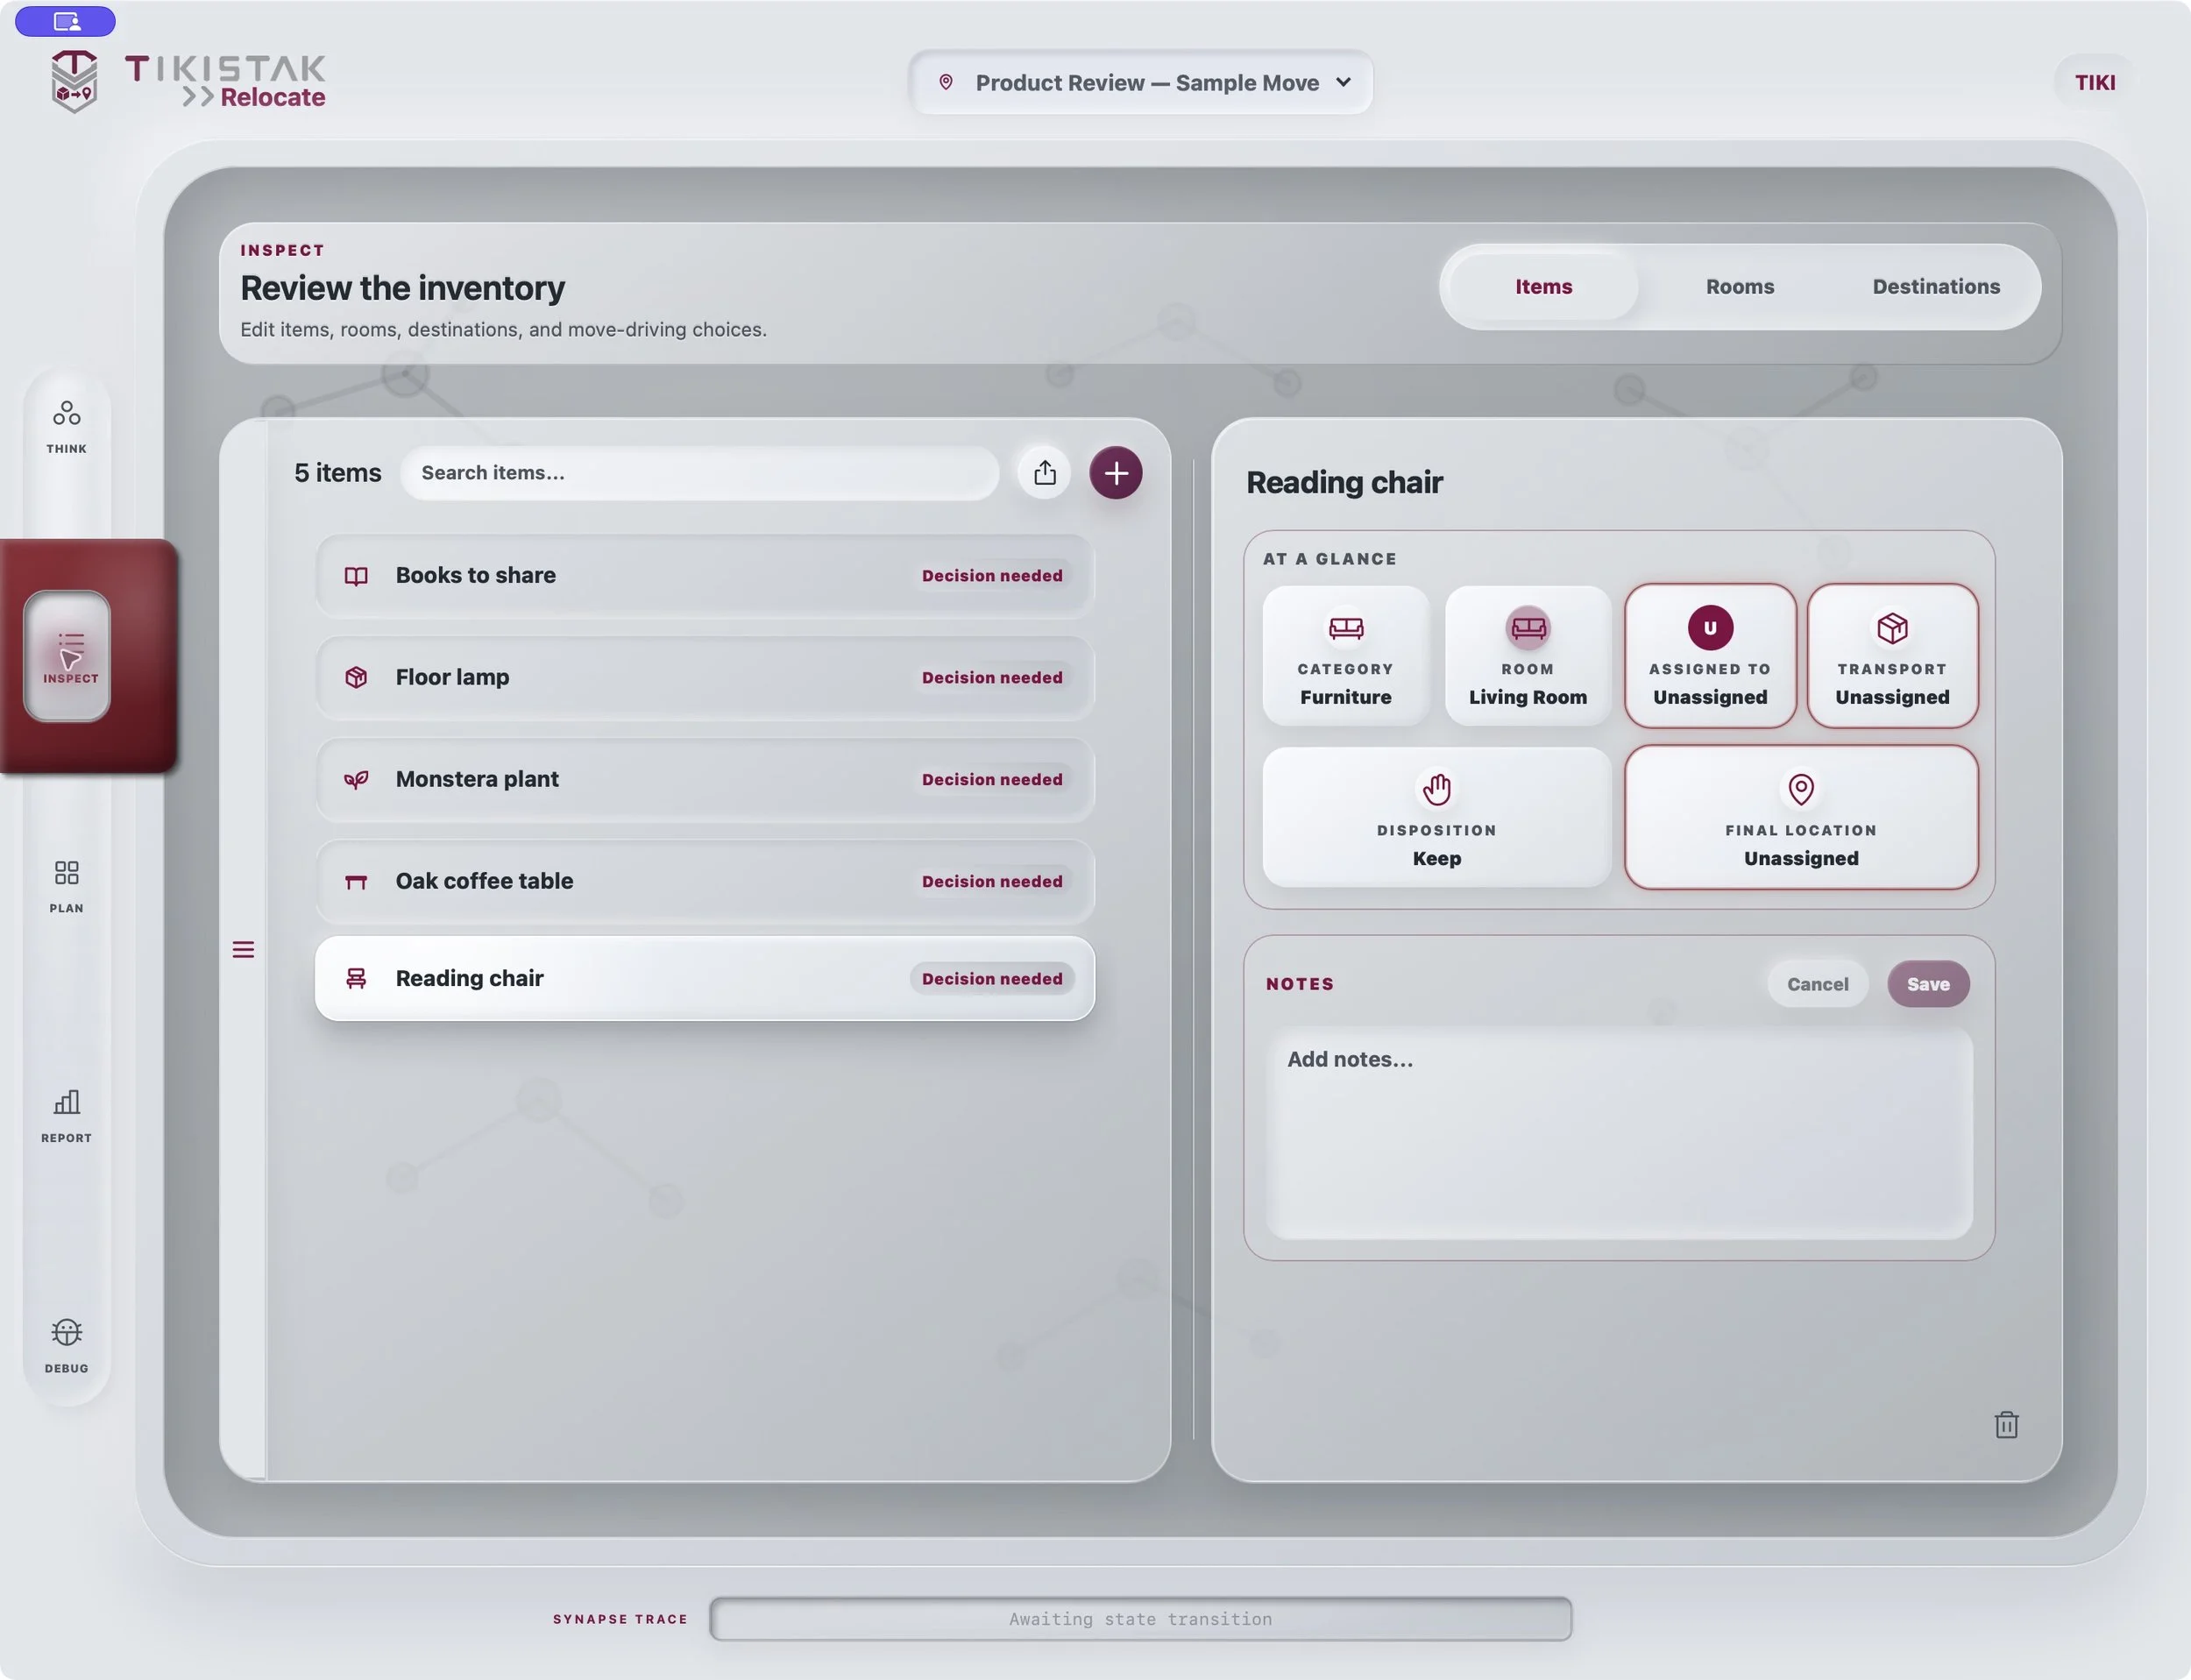Open the Transport Unassigned card
This screenshot has width=2191, height=1680.
[x=1892, y=656]
